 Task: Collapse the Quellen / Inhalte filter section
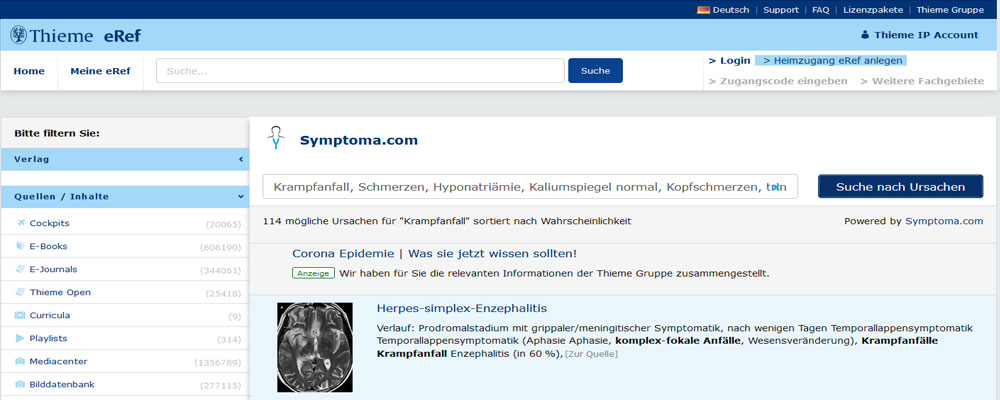[x=240, y=196]
